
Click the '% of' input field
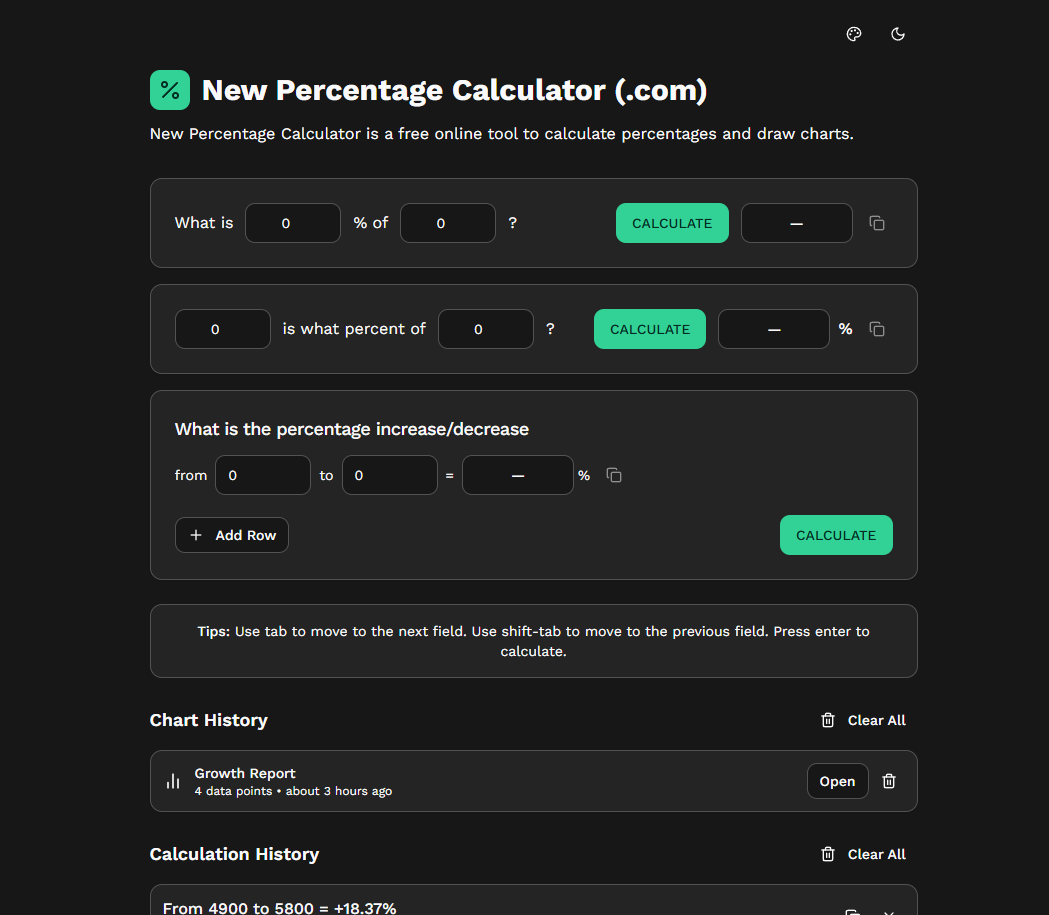447,223
